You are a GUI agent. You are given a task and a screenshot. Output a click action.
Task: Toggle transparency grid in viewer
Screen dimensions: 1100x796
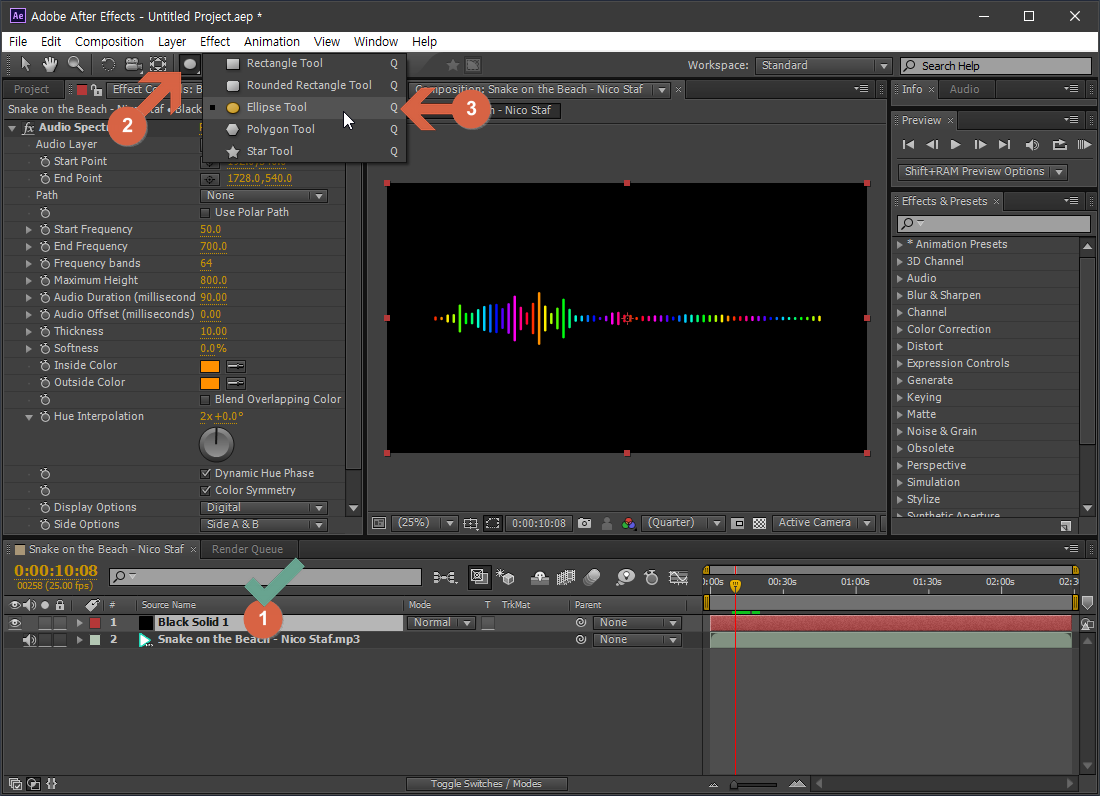(x=759, y=523)
